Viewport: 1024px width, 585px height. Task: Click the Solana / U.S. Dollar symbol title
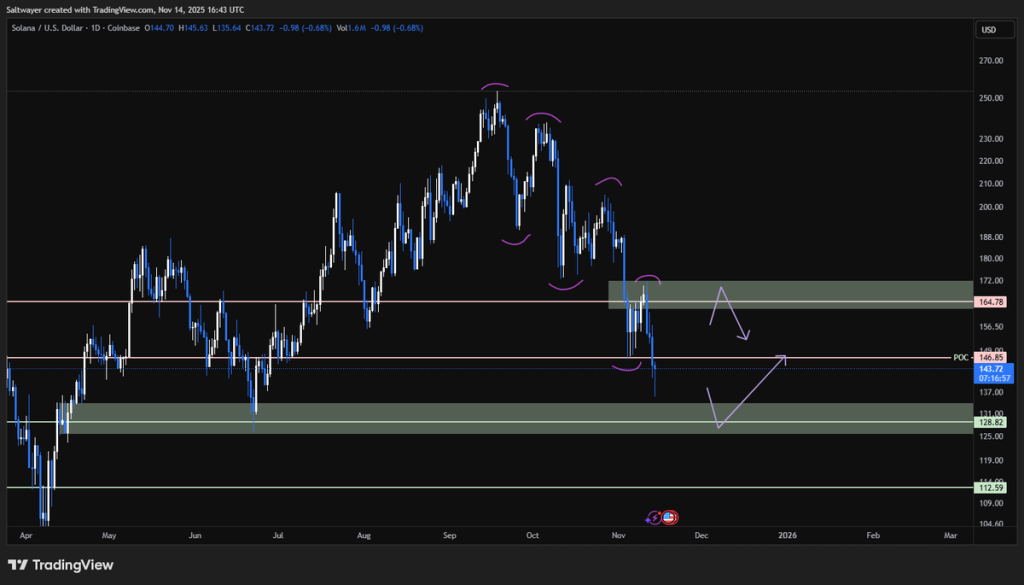click(47, 28)
